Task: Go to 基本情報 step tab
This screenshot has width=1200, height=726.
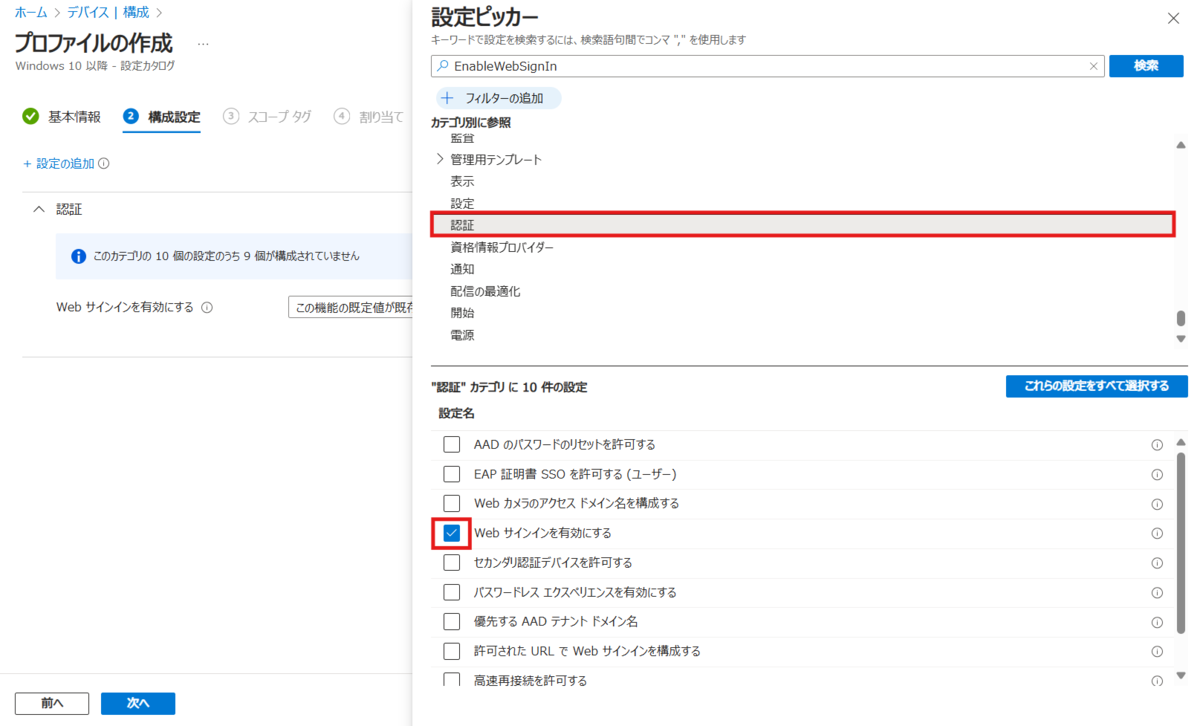Action: [x=62, y=117]
